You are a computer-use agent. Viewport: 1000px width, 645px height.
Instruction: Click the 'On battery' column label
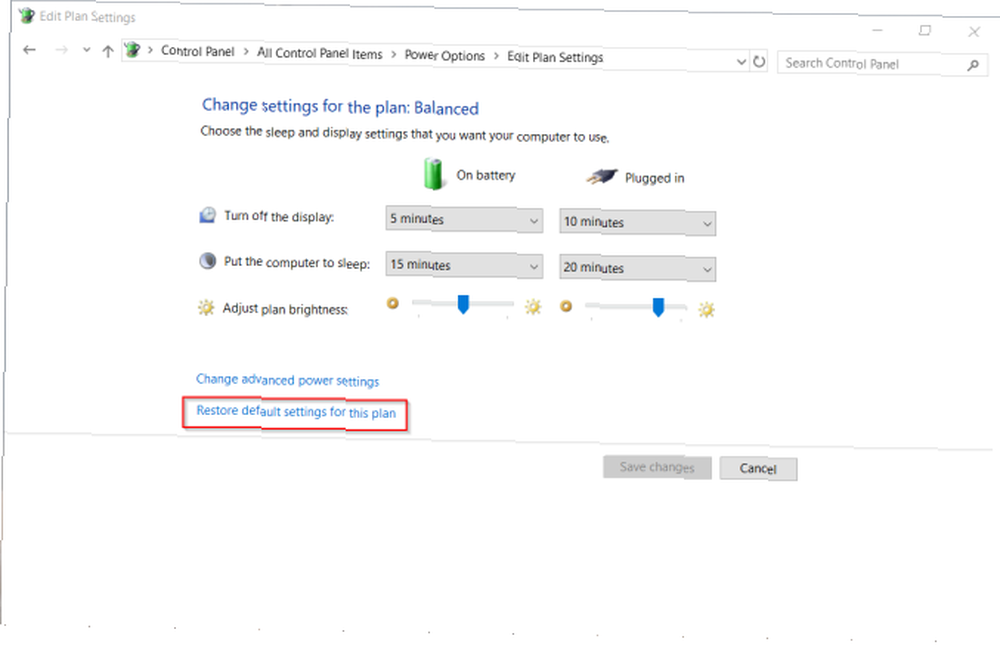[485, 175]
